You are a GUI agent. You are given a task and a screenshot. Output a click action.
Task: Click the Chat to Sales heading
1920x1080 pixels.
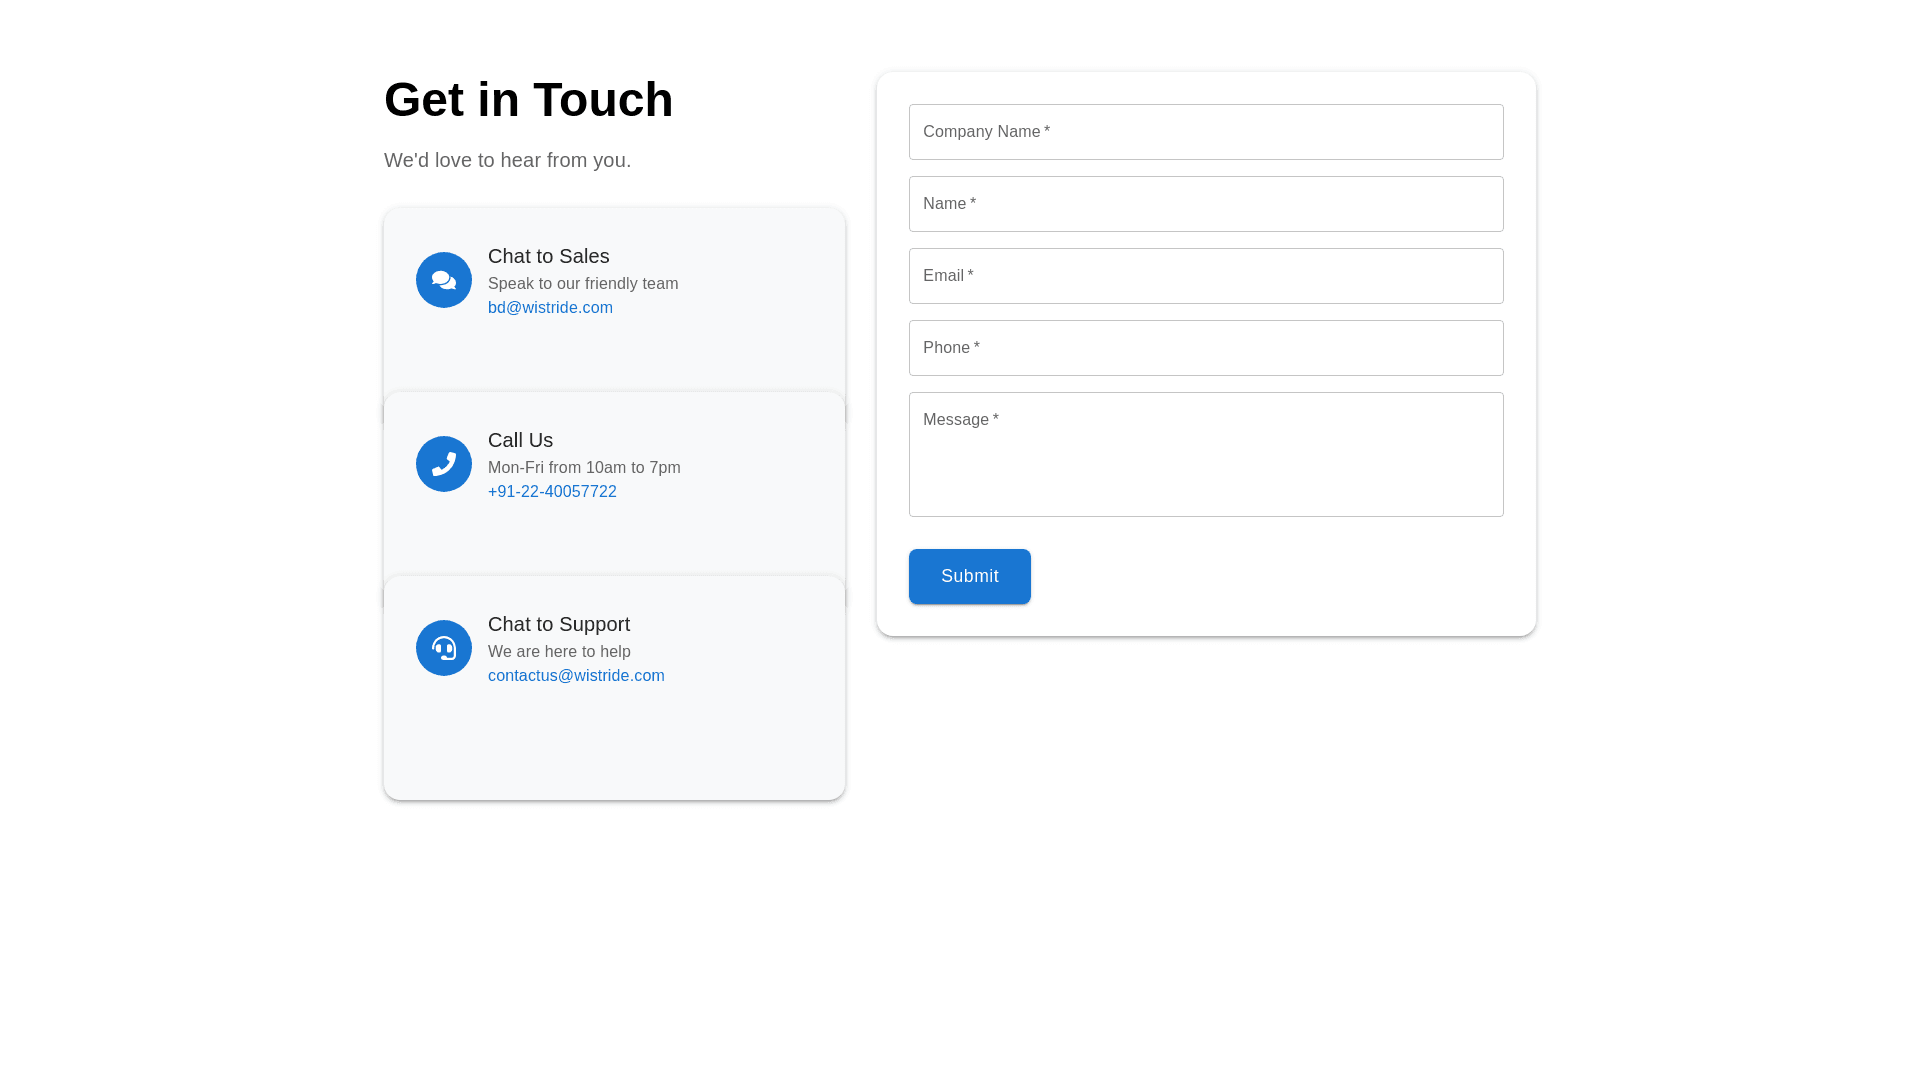[x=548, y=256]
